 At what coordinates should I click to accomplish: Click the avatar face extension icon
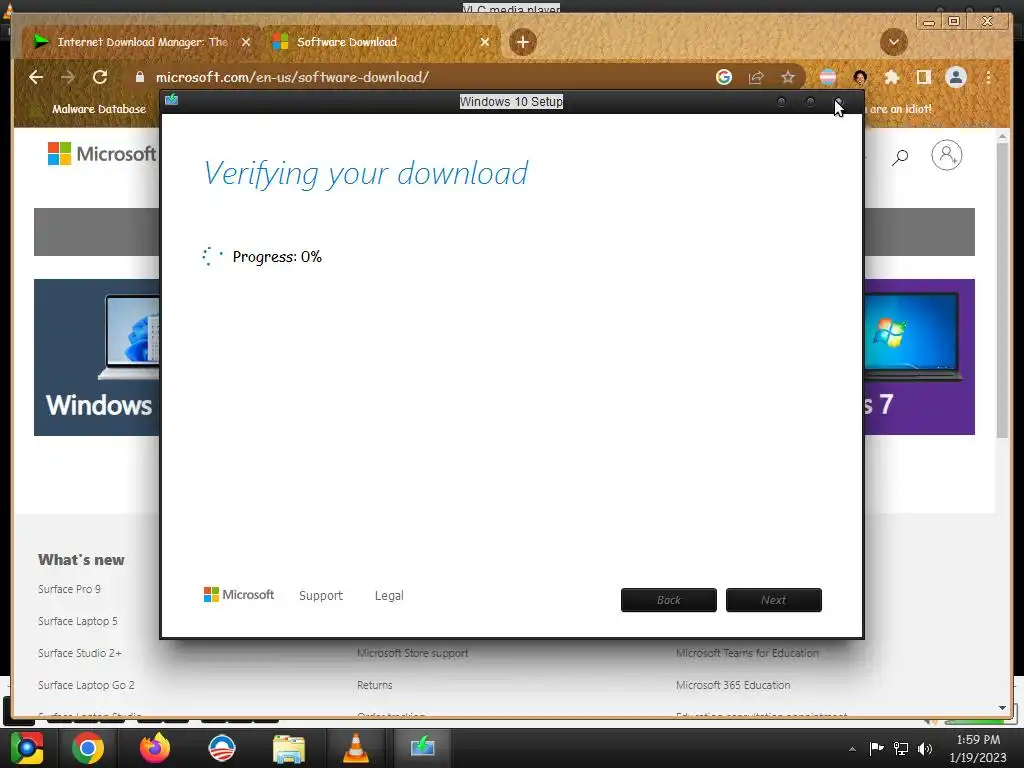860,77
